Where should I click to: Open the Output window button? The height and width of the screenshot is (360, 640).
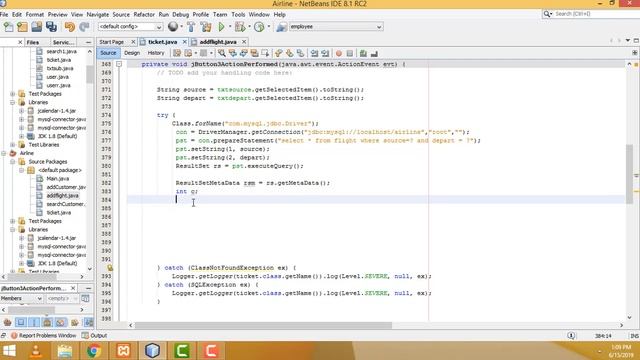click(94, 336)
